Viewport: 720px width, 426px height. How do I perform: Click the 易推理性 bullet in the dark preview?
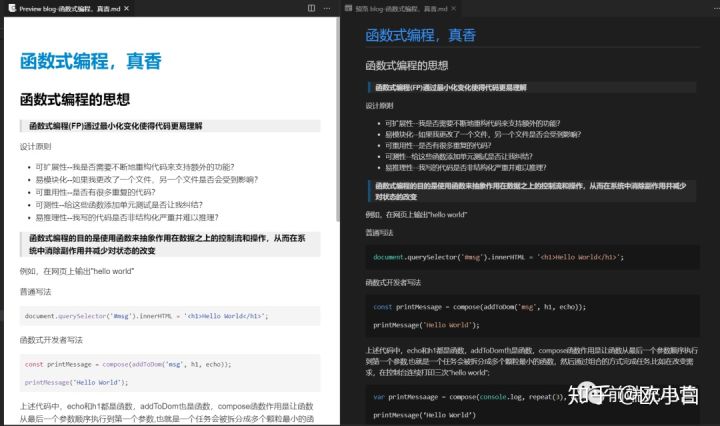pyautogui.click(x=466, y=168)
